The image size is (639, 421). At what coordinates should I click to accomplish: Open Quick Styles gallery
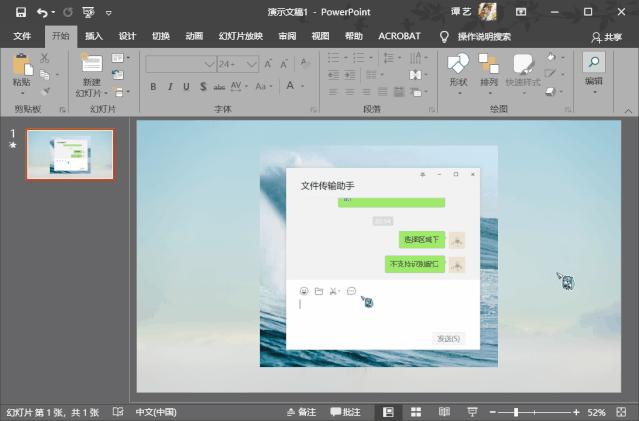pos(523,73)
